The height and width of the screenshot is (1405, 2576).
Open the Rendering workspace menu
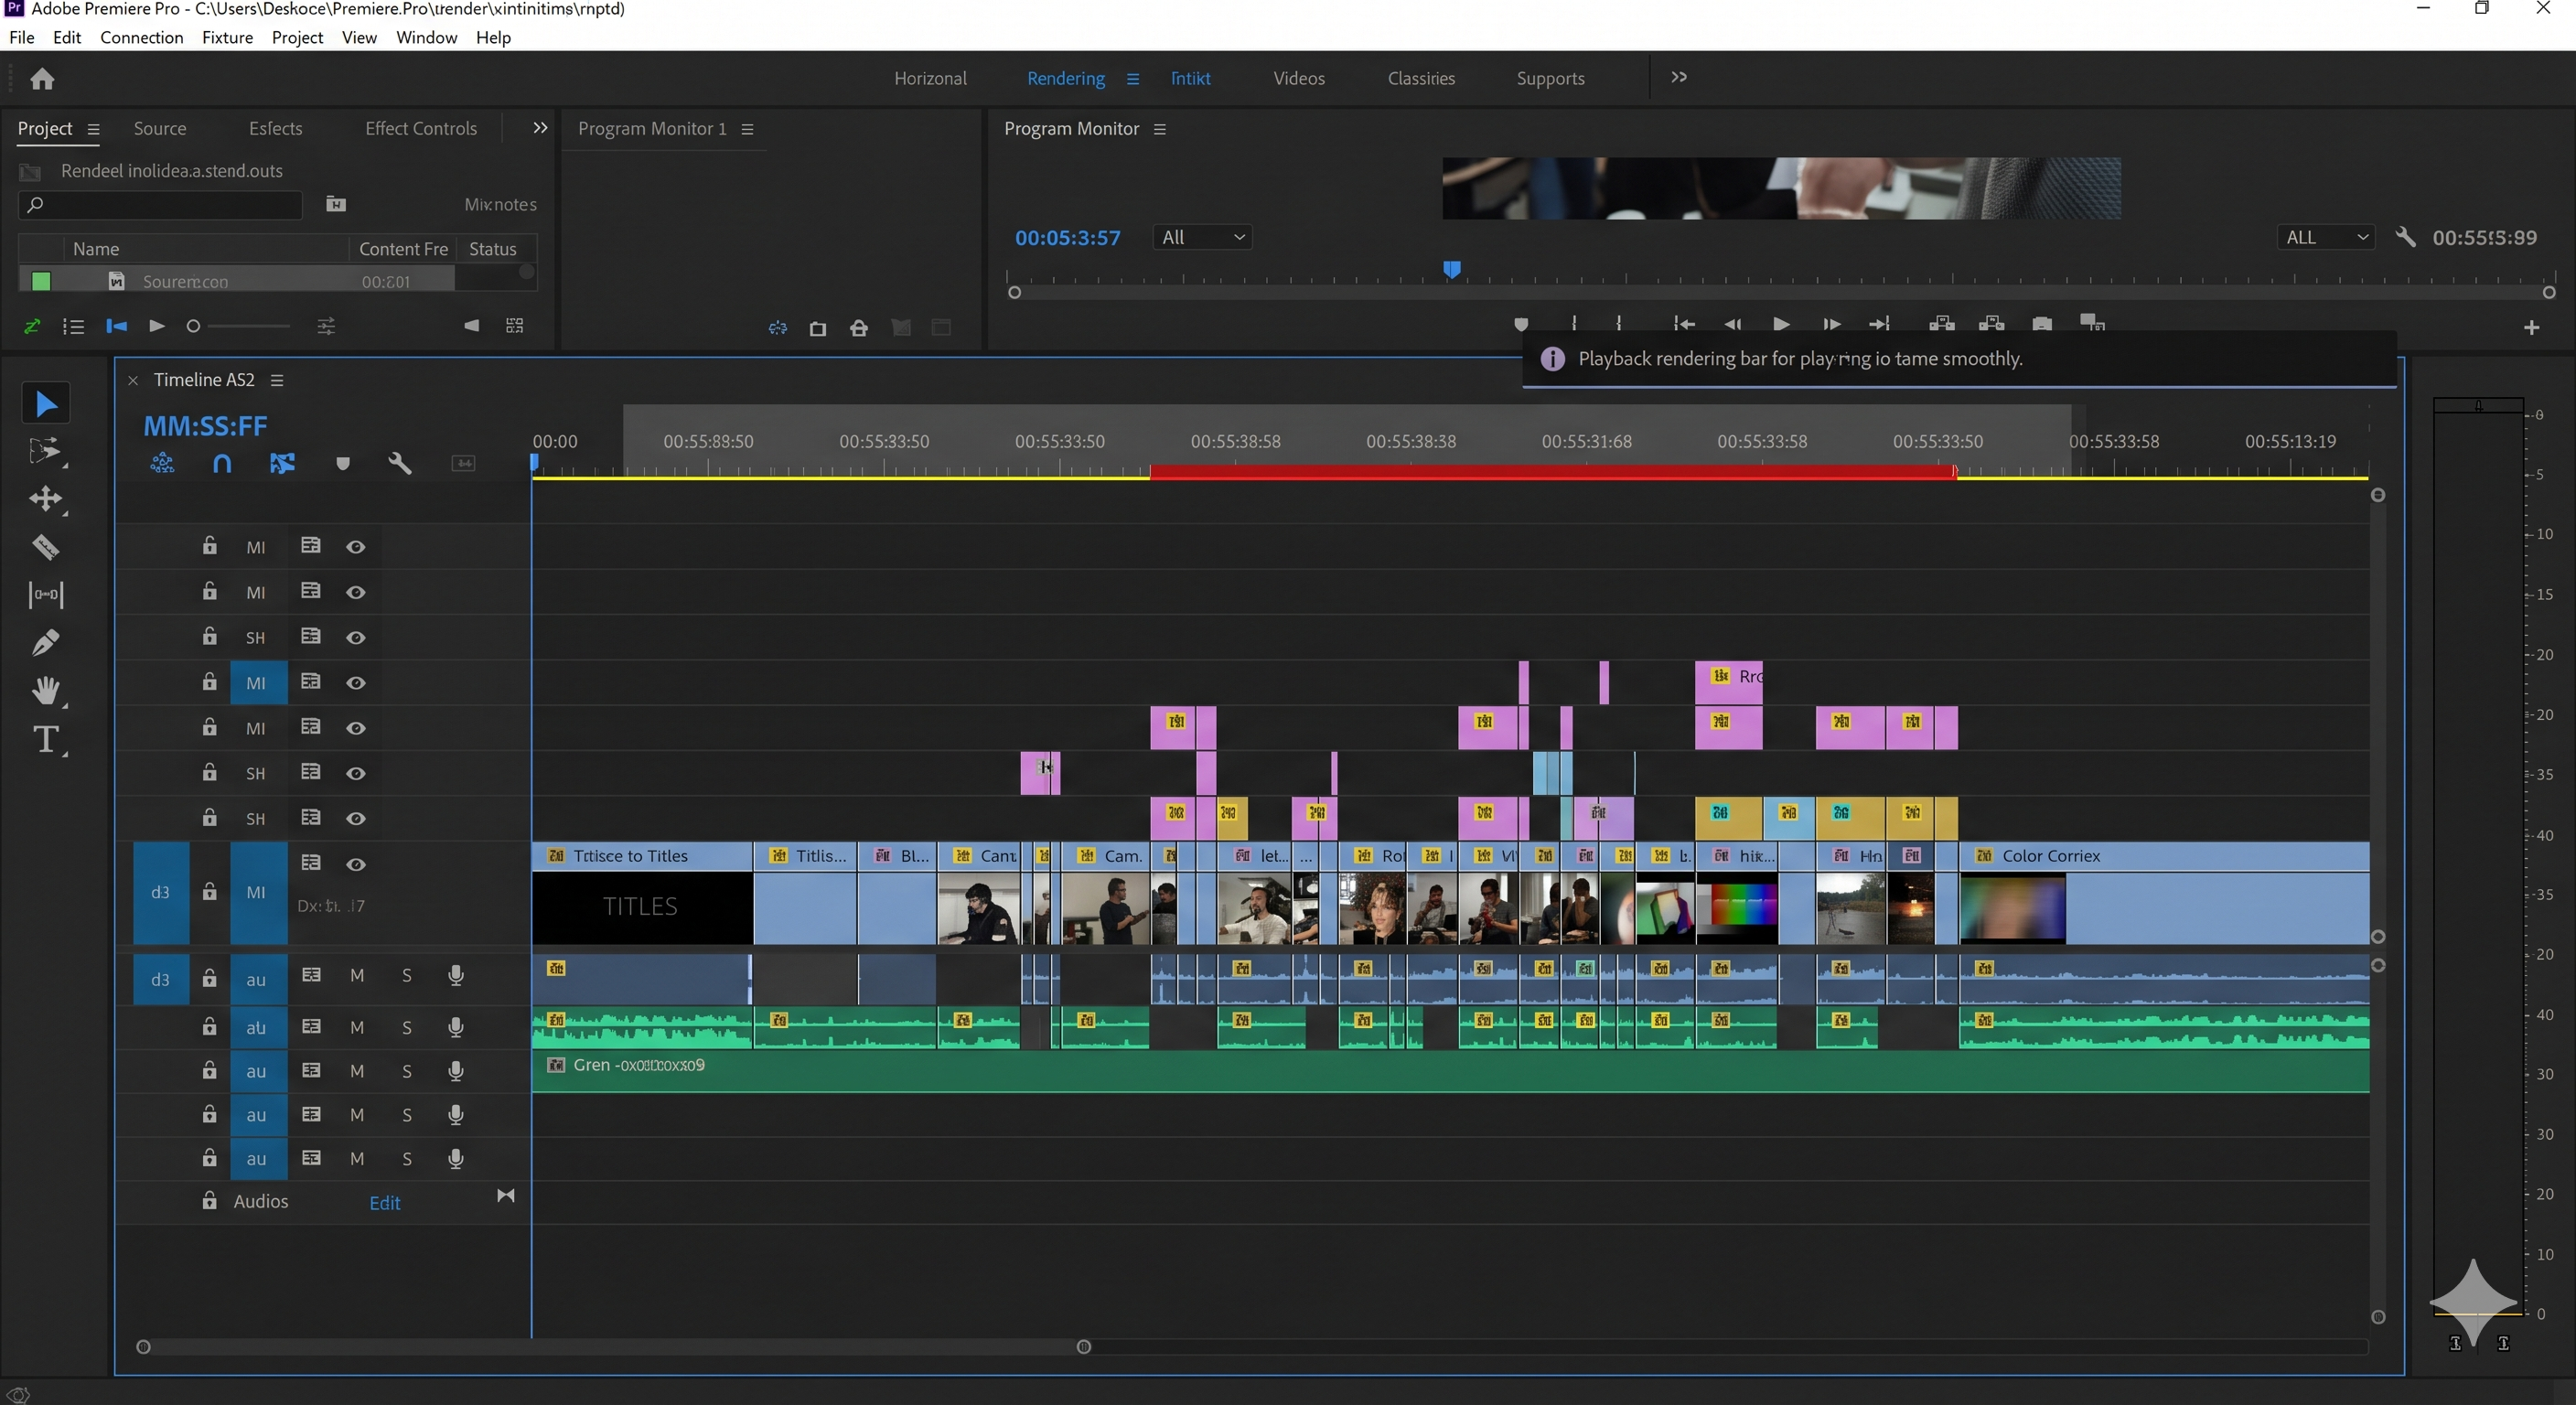[1133, 78]
